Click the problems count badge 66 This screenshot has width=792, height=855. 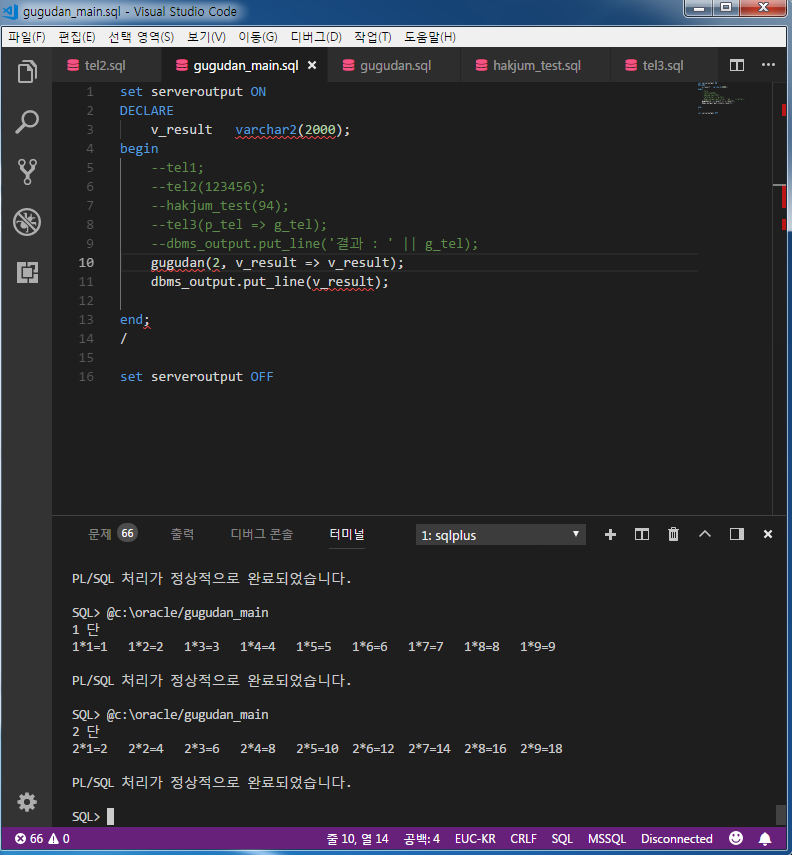tap(127, 533)
